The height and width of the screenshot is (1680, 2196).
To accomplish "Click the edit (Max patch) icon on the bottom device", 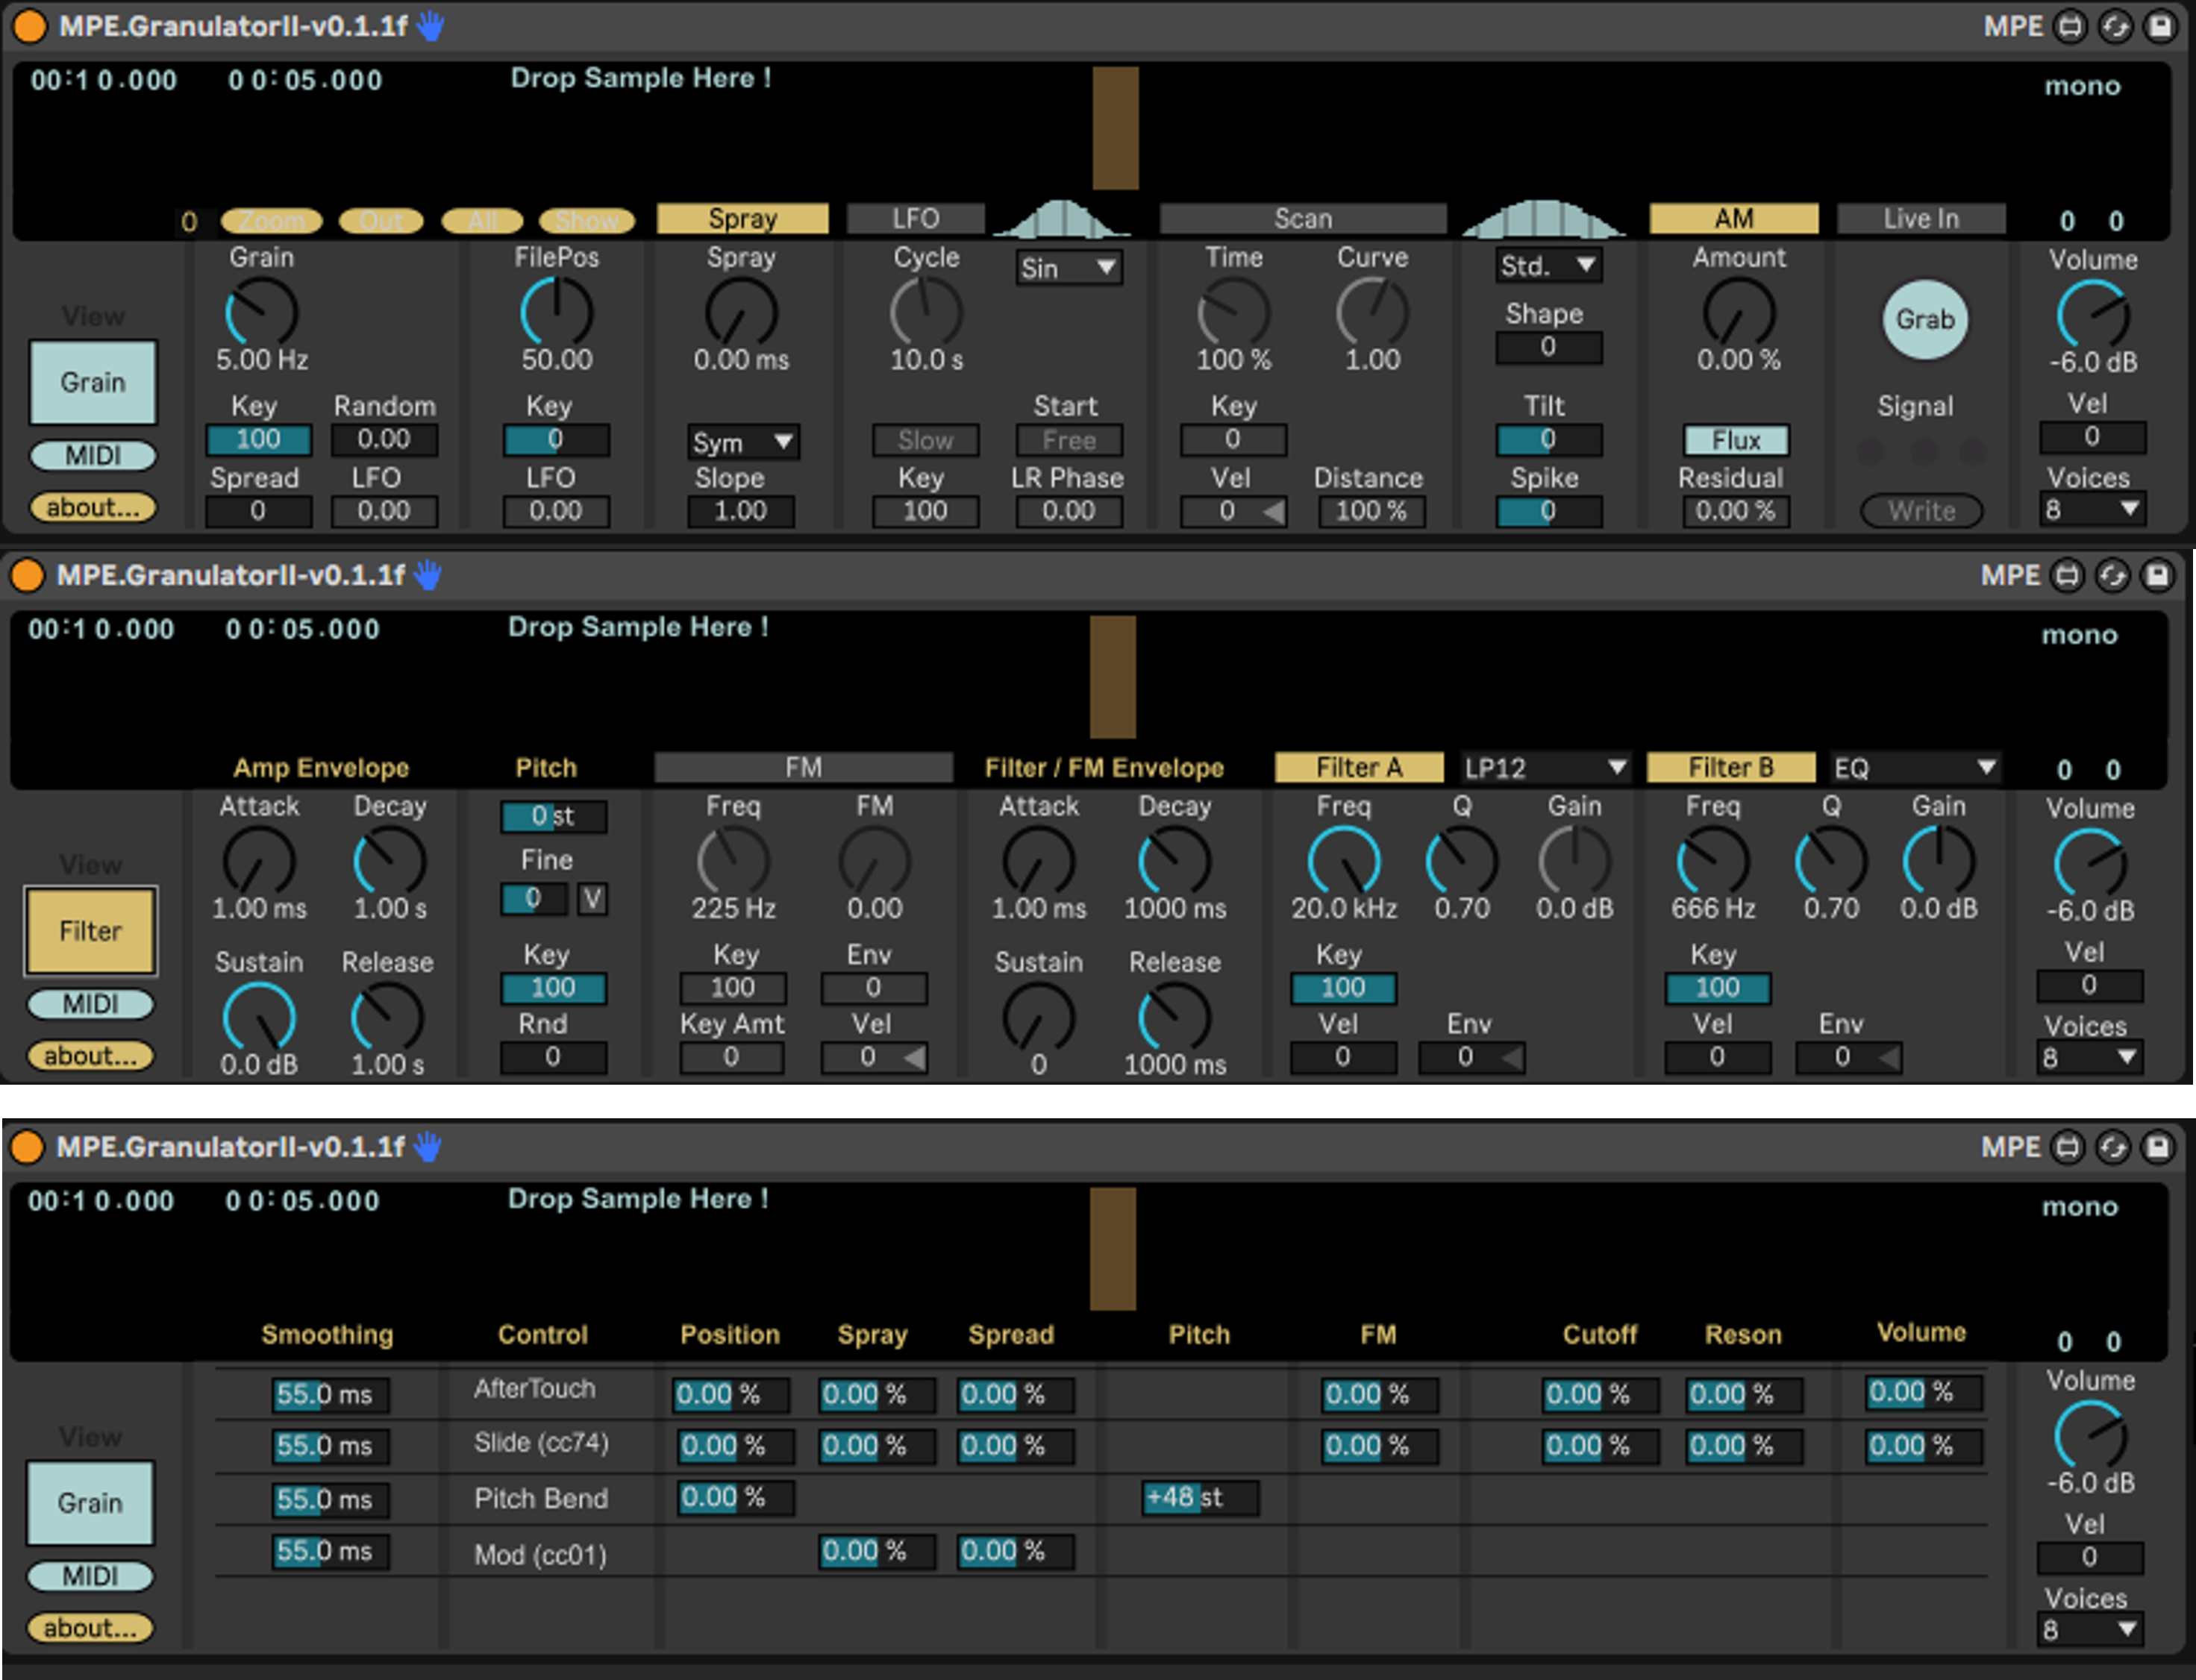I will [2067, 1147].
